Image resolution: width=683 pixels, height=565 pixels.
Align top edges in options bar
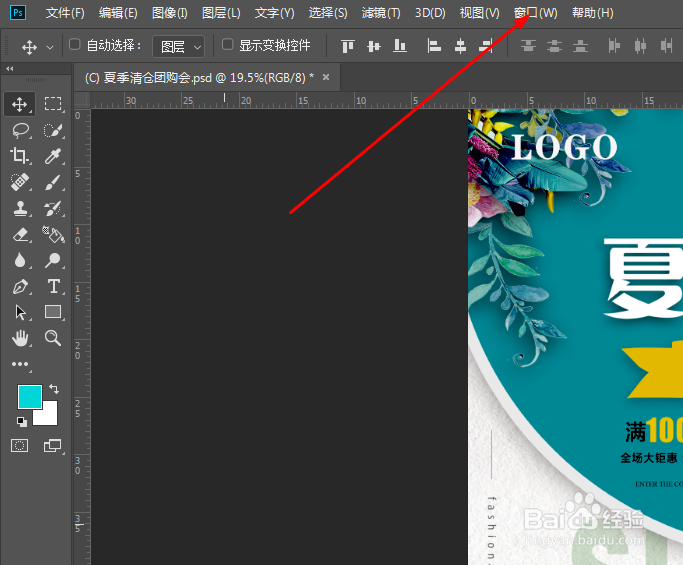tap(348, 46)
